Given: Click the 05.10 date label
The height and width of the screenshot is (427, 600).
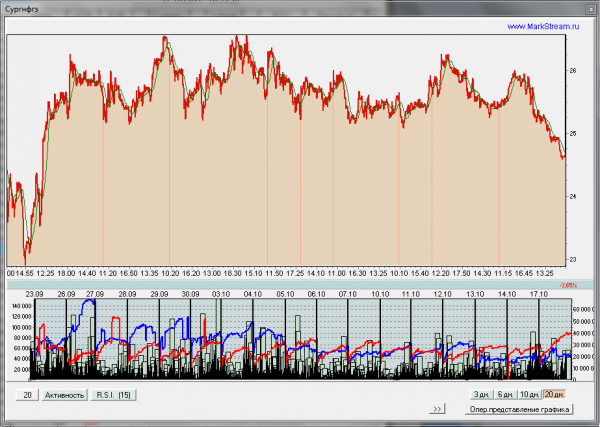Looking at the screenshot, I should coord(285,294).
